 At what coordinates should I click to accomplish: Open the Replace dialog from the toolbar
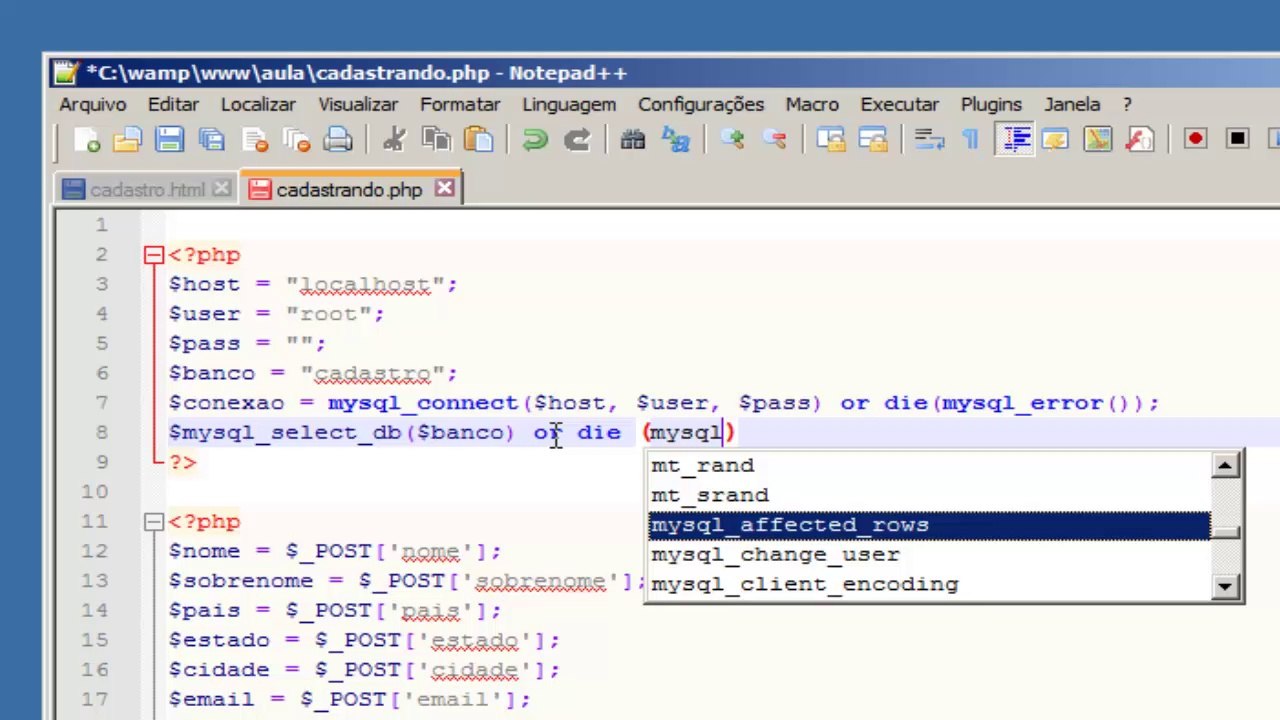(676, 139)
